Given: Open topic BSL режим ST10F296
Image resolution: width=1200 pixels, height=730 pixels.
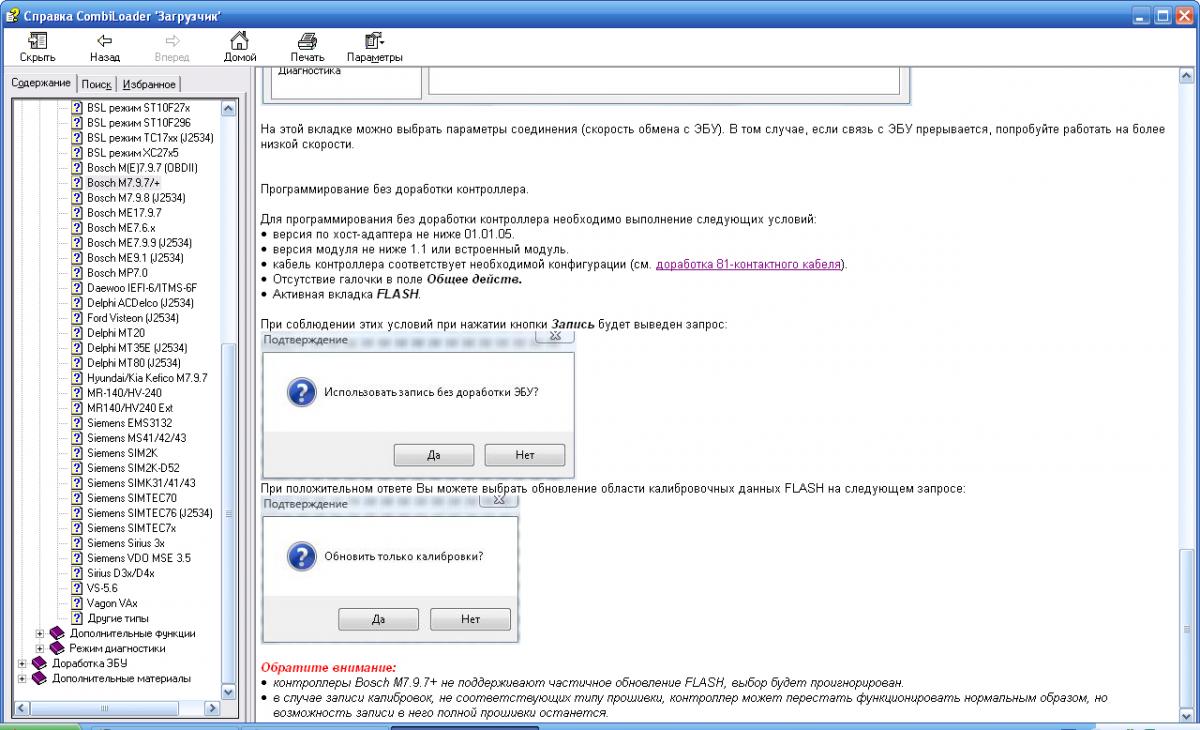Looking at the screenshot, I should point(138,122).
